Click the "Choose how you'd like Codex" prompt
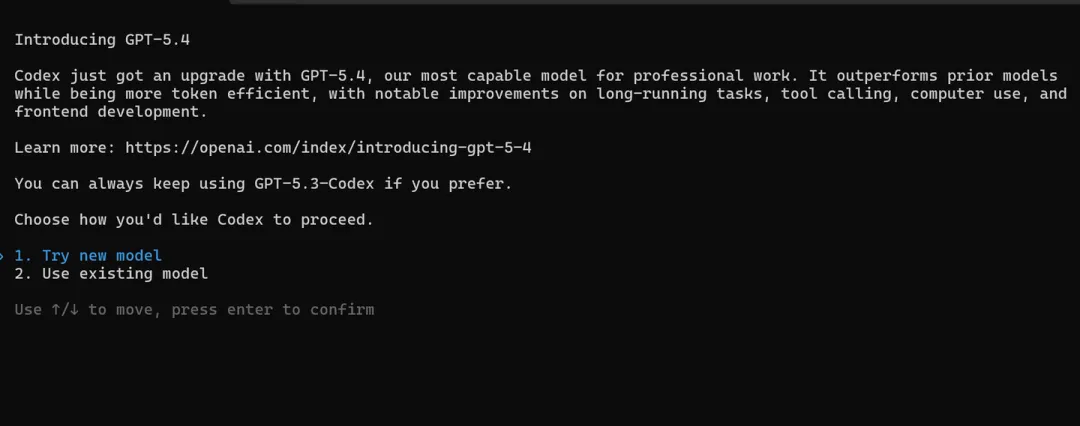 [x=193, y=220]
